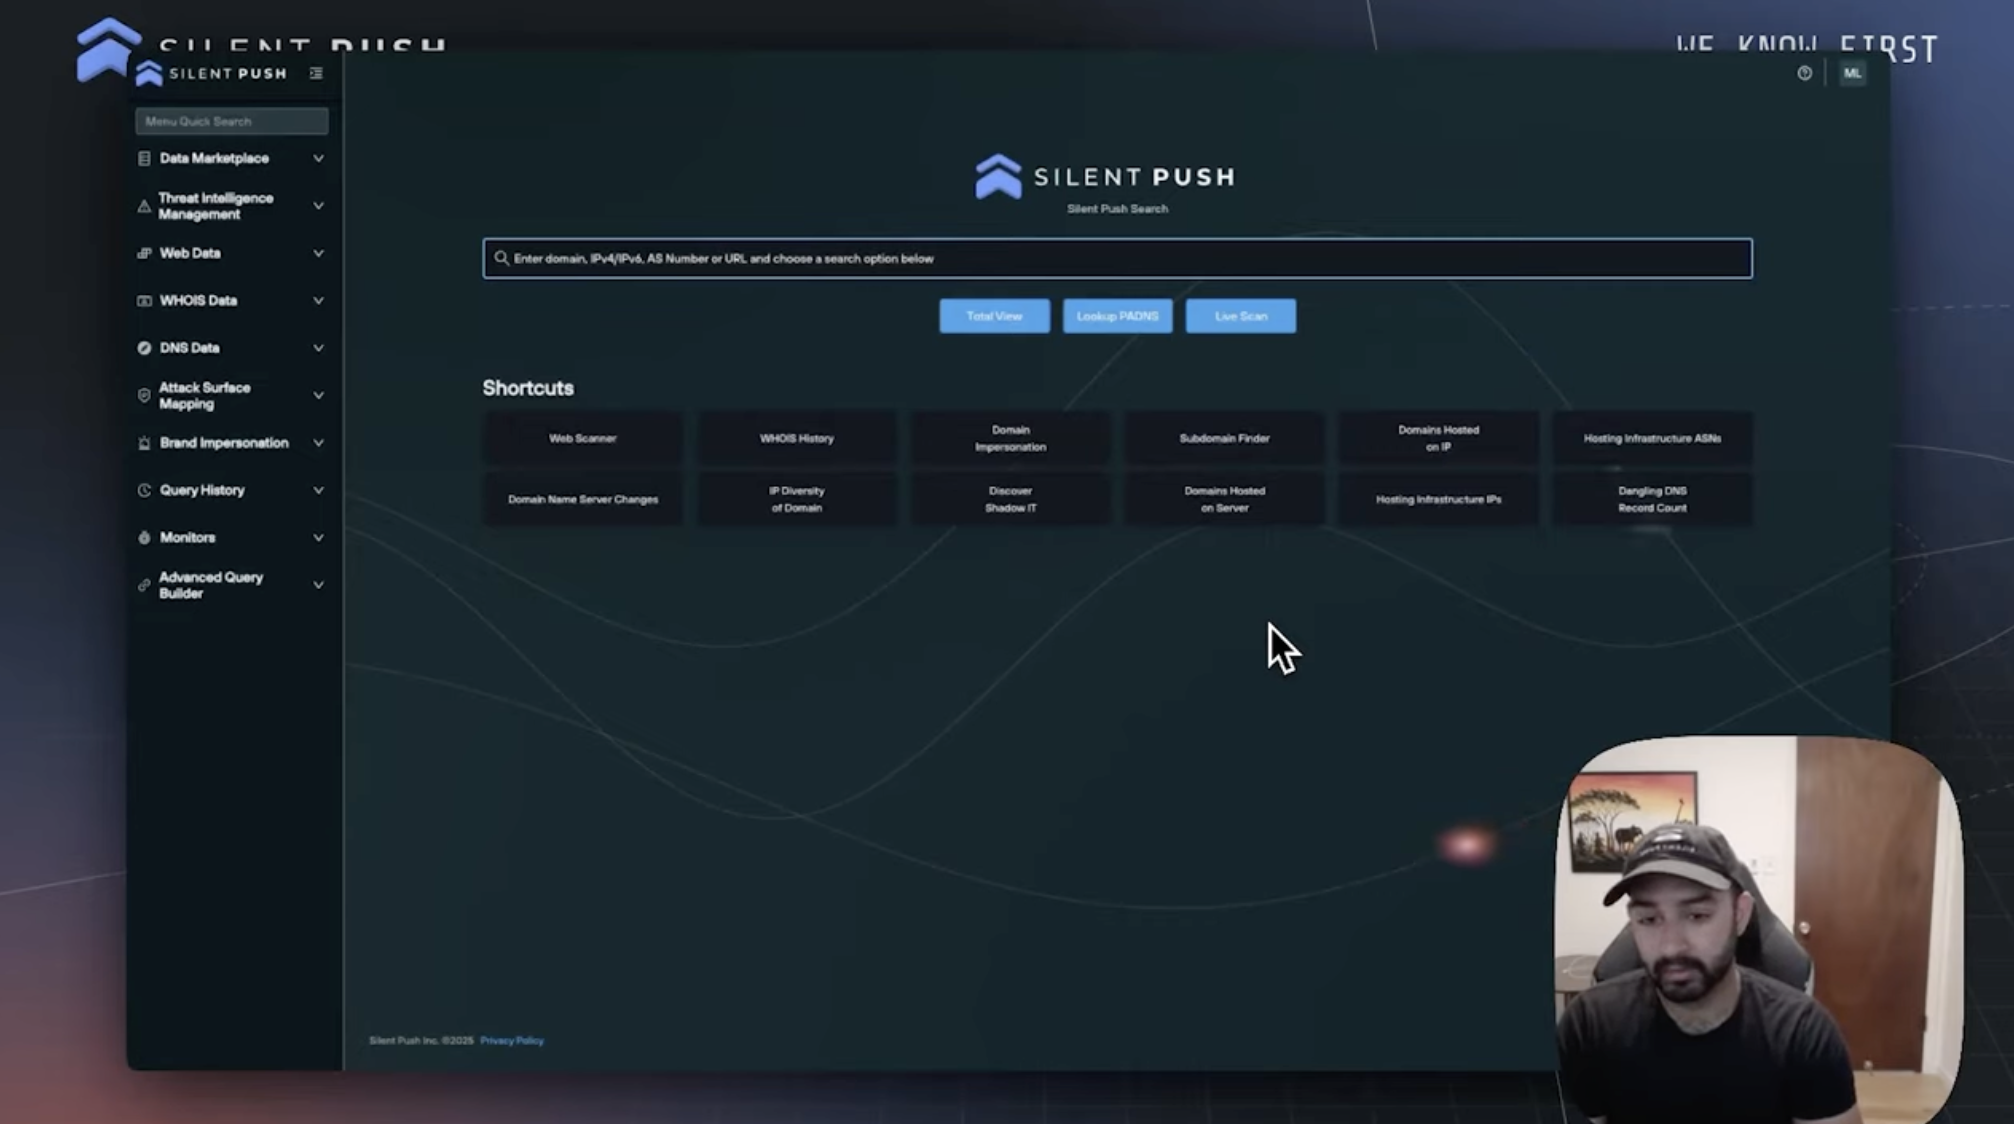Viewport: 2014px width, 1124px height.
Task: Open help via question mark icon
Action: click(x=1804, y=73)
